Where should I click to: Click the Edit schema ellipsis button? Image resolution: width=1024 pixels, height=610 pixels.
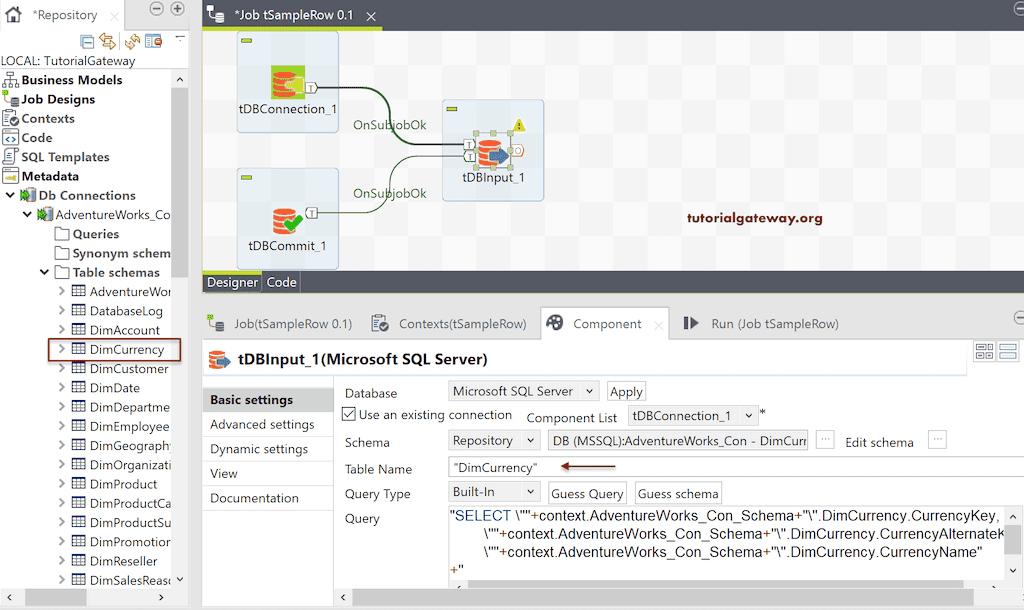[937, 440]
